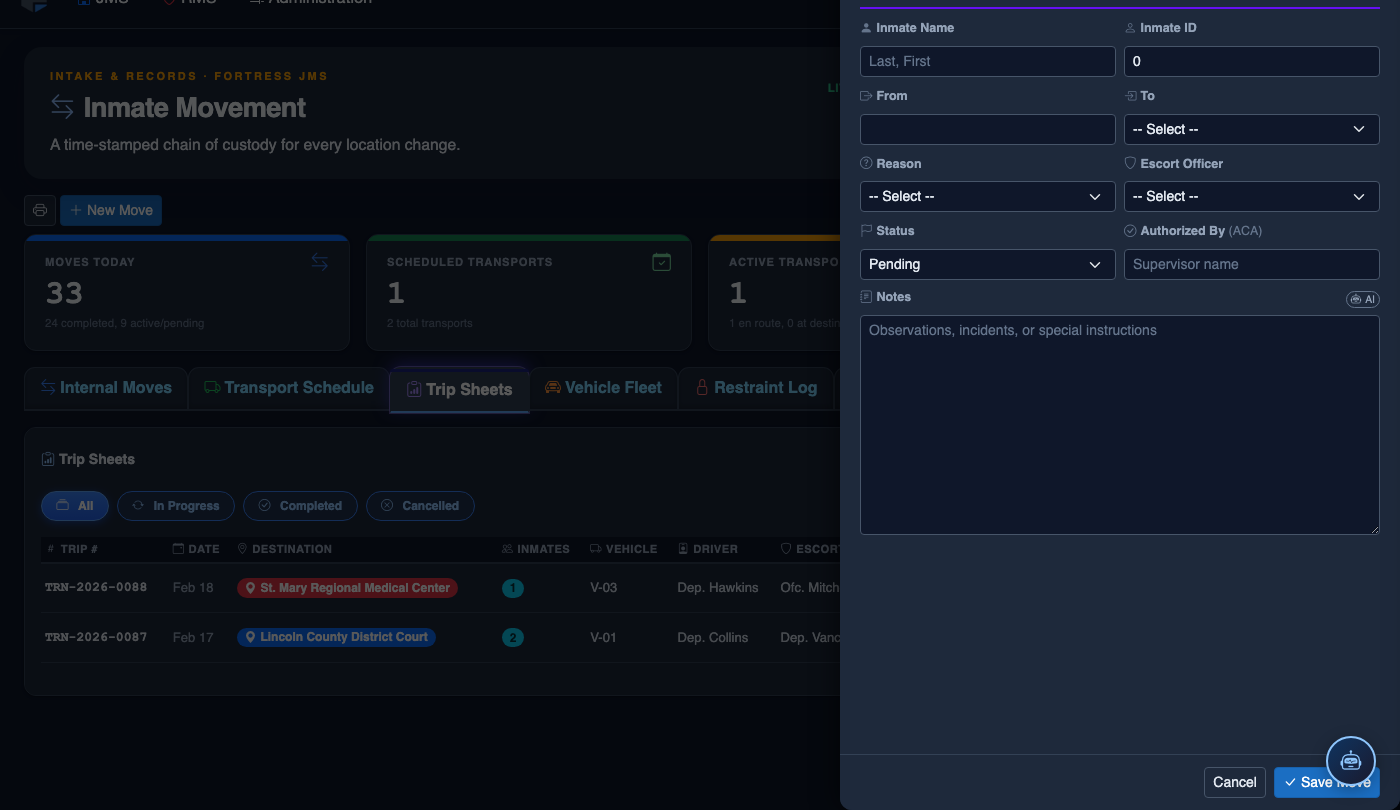This screenshot has height=810, width=1400.
Task: Click the Authorized By supervisor name field
Action: point(1252,264)
